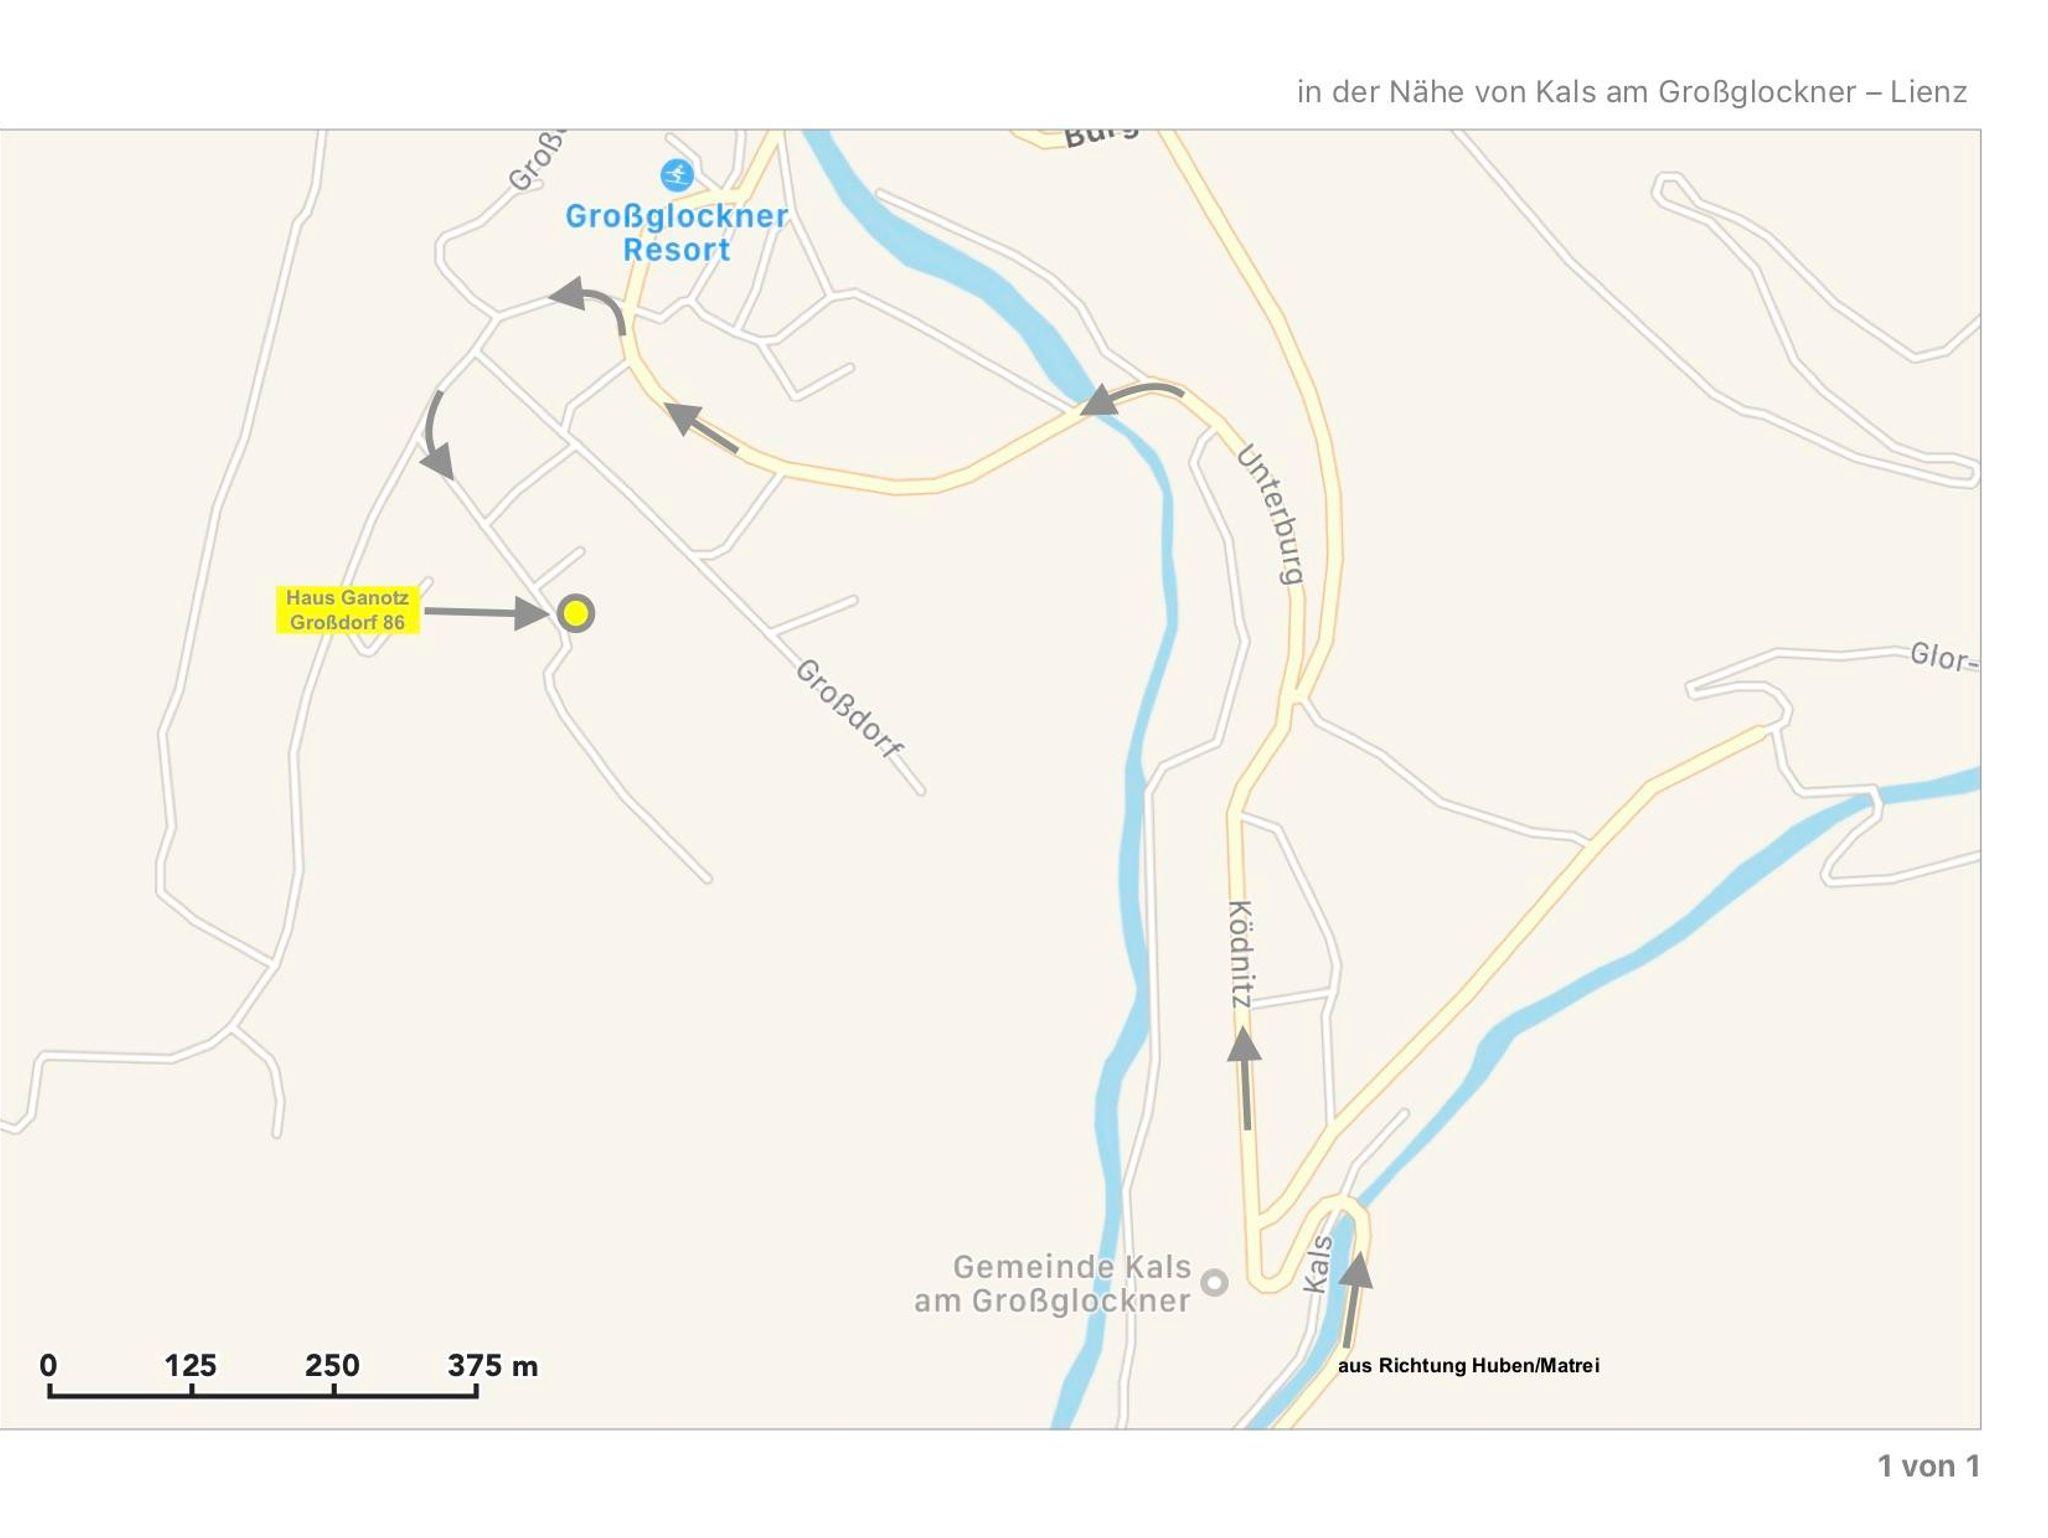2048x1538 pixels.
Task: Click the Großglockner Resort blue label
Action: (x=677, y=232)
